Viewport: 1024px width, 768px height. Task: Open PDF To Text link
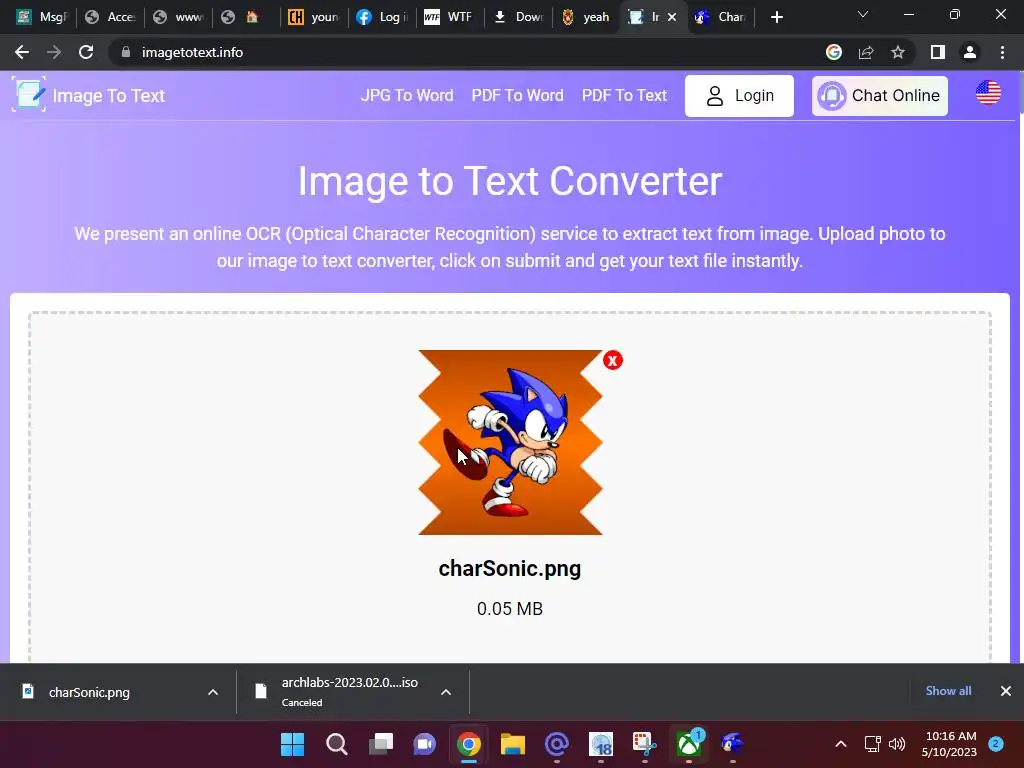624,95
